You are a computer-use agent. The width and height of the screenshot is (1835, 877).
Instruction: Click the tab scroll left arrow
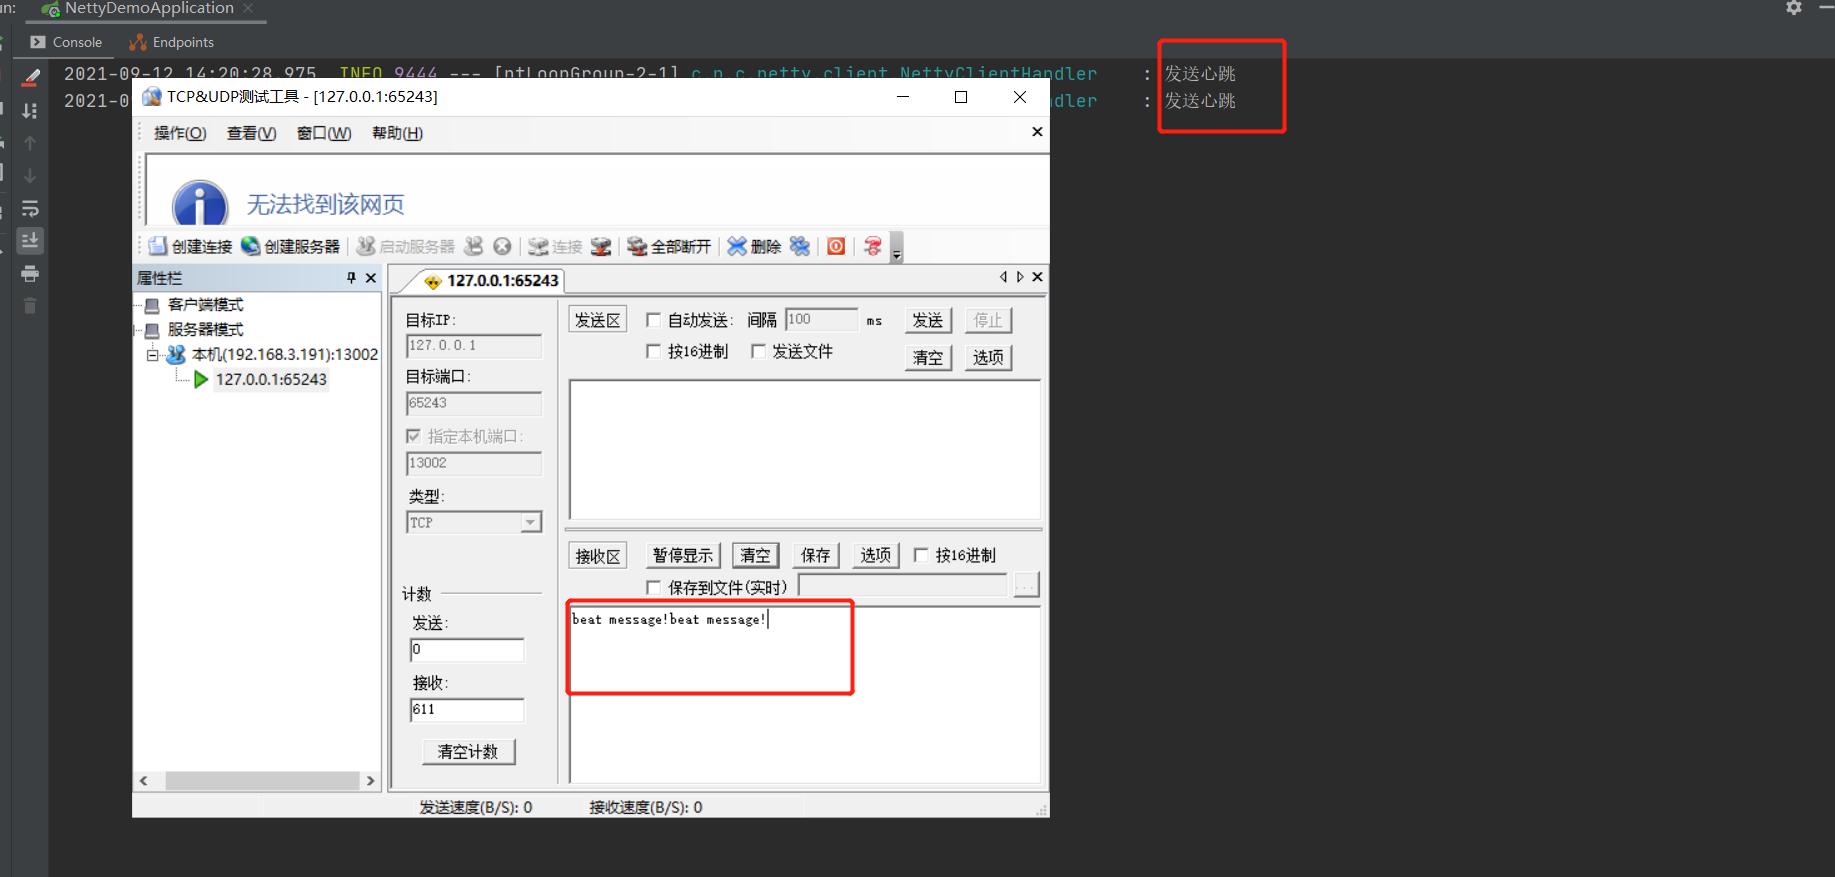[1003, 277]
